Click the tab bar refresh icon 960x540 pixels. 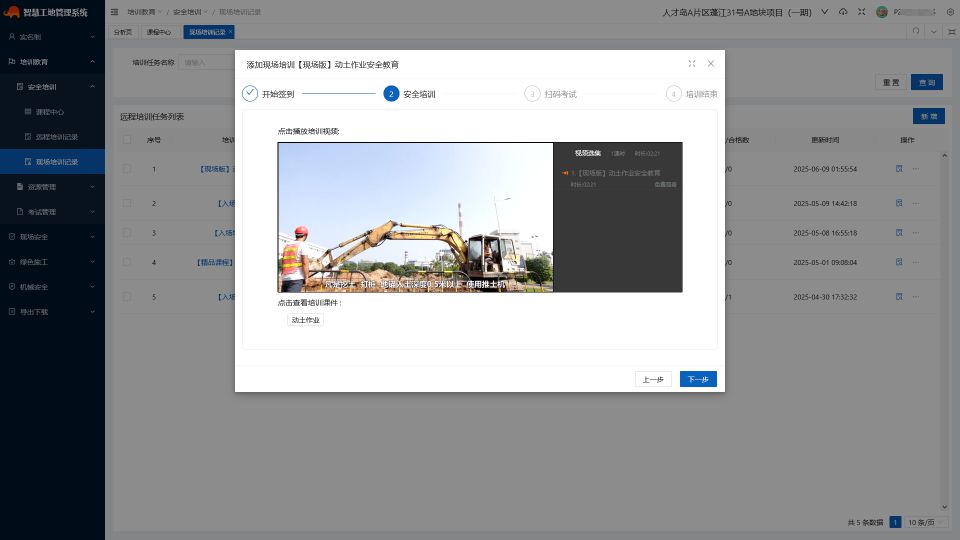click(916, 32)
